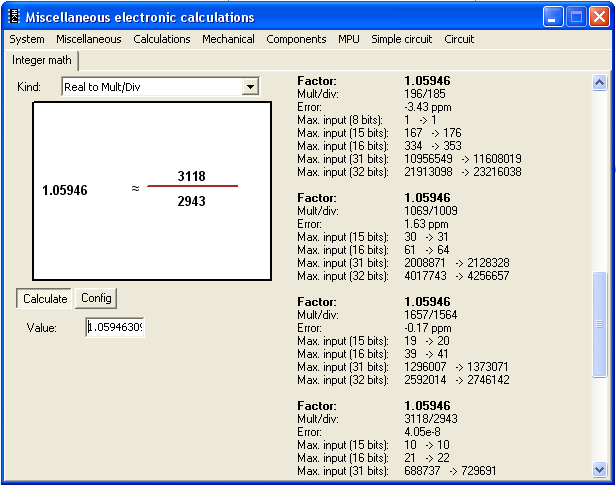Open the Circuit menu

click(x=459, y=39)
